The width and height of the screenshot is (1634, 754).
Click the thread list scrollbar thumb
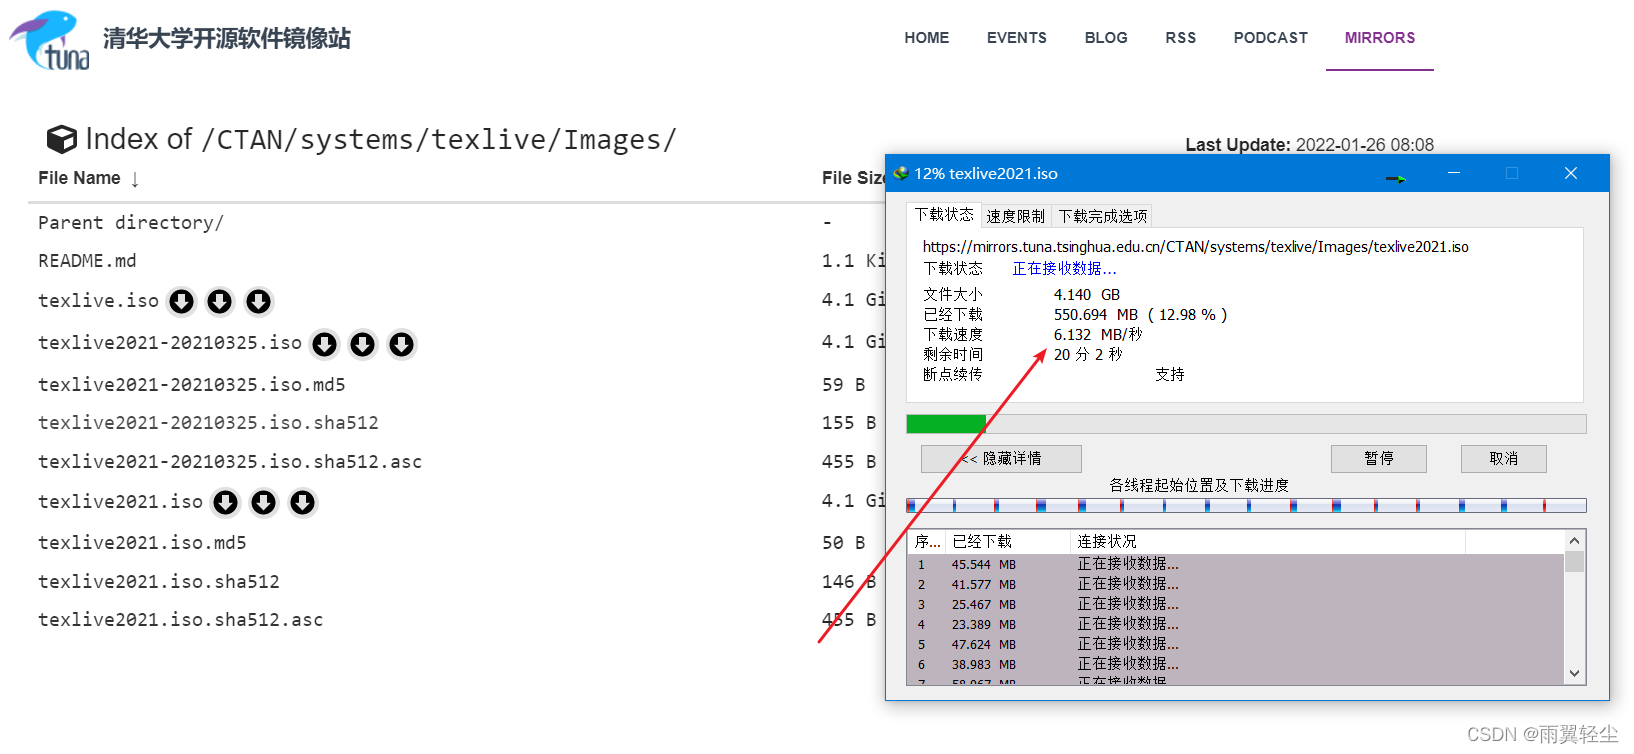coord(1575,561)
